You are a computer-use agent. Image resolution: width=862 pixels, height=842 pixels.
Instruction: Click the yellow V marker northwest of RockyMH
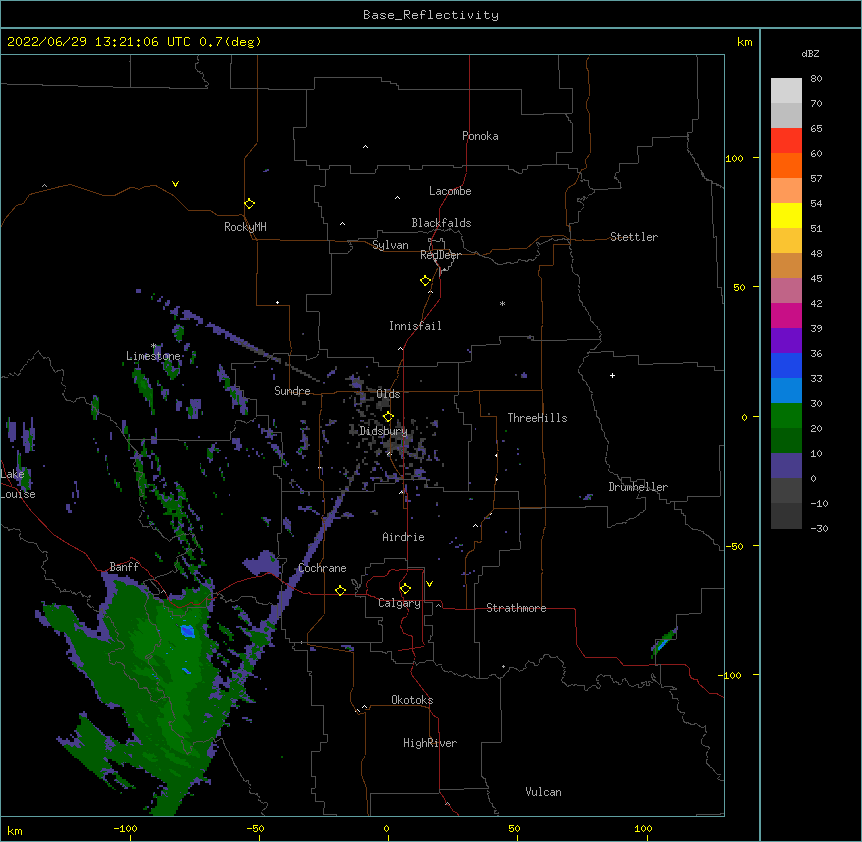pos(175,184)
